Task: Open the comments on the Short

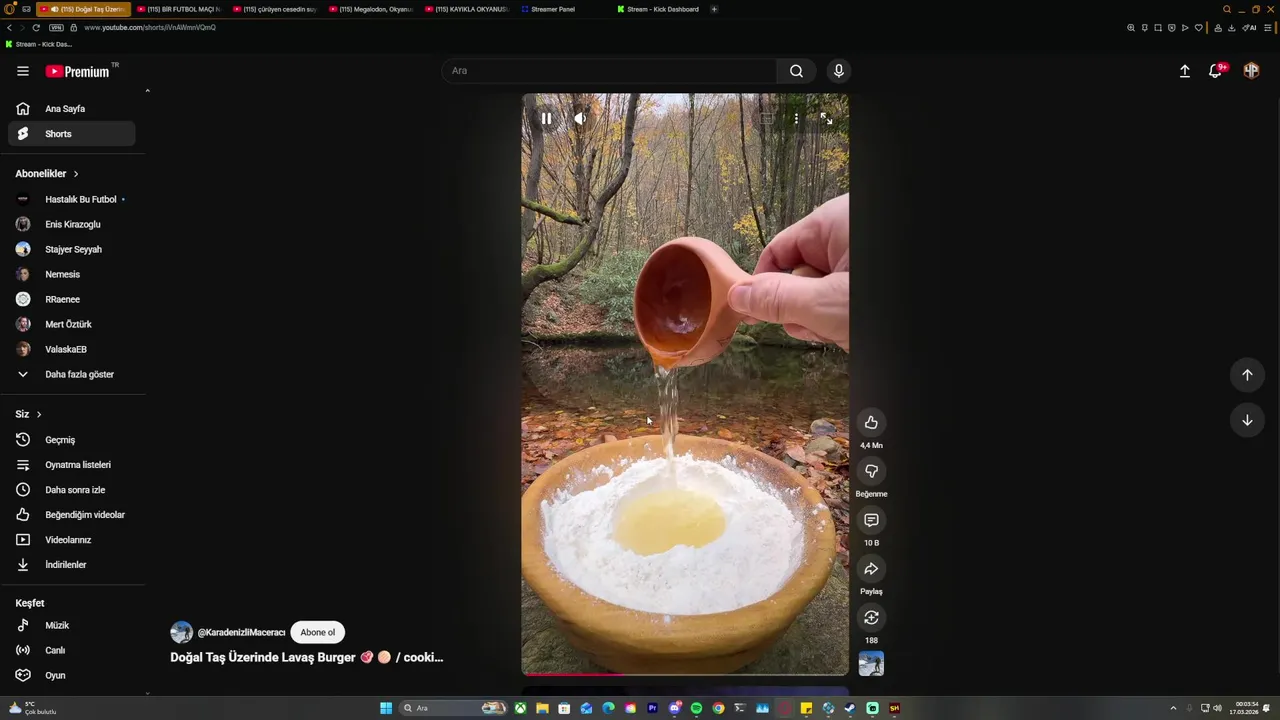Action: (x=871, y=520)
